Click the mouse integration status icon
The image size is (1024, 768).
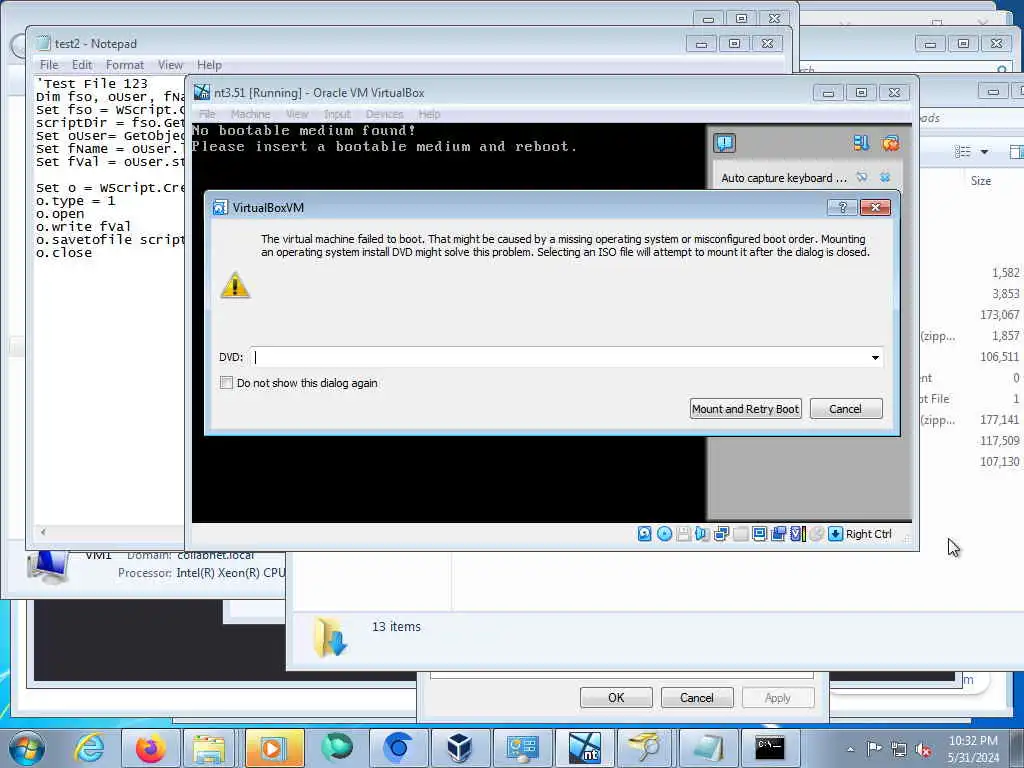pos(816,534)
